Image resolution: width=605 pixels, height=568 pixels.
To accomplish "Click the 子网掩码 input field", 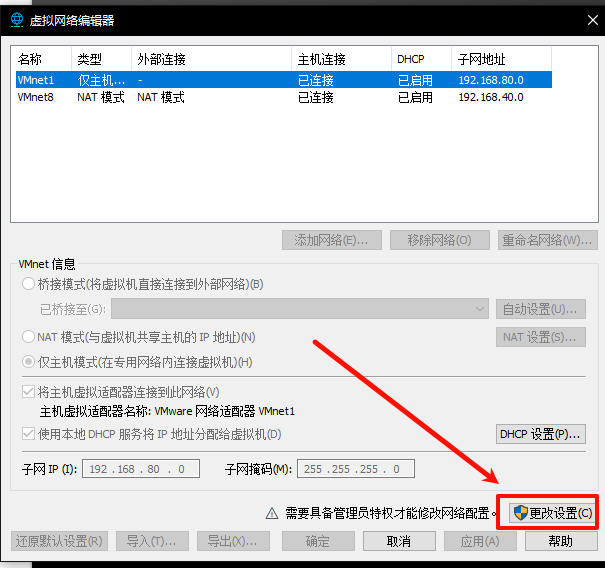I will [x=355, y=469].
